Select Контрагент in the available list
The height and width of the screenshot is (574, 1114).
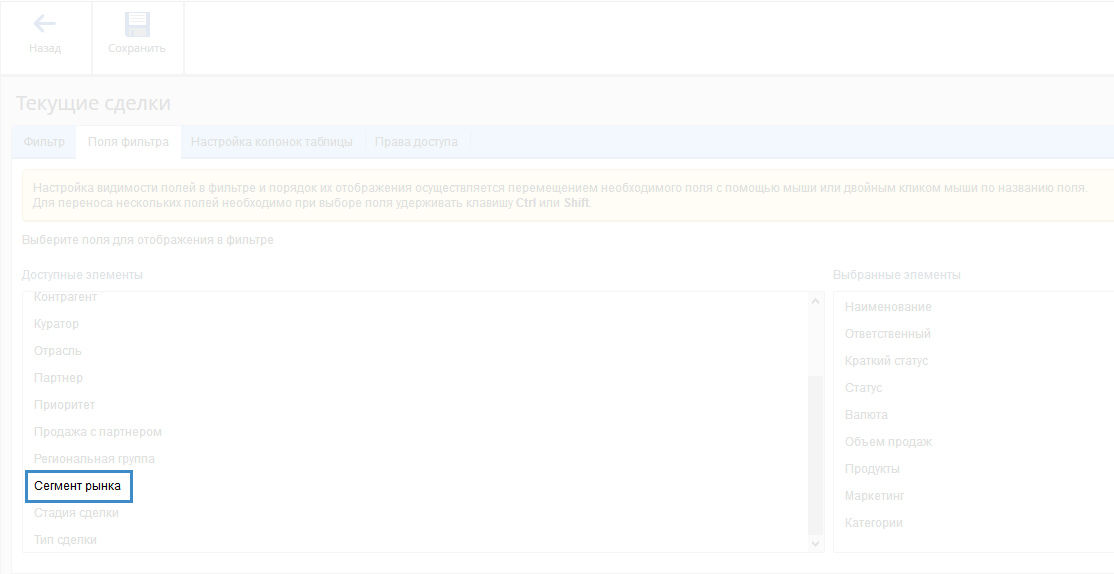pyautogui.click(x=66, y=298)
